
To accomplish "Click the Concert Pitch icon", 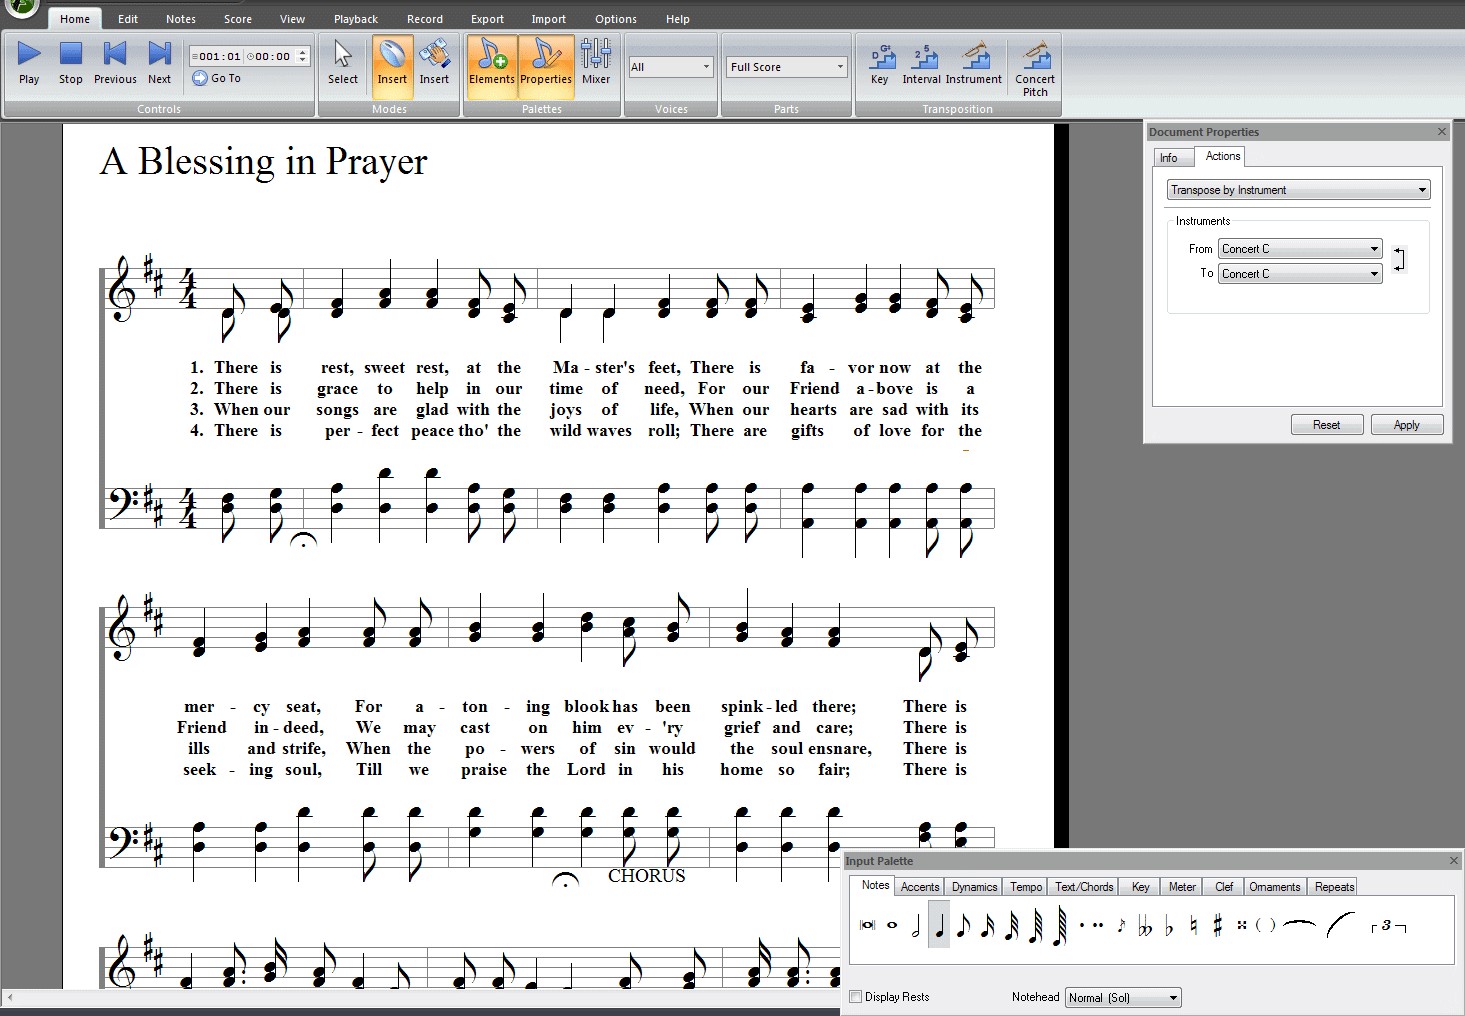I will point(1034,66).
